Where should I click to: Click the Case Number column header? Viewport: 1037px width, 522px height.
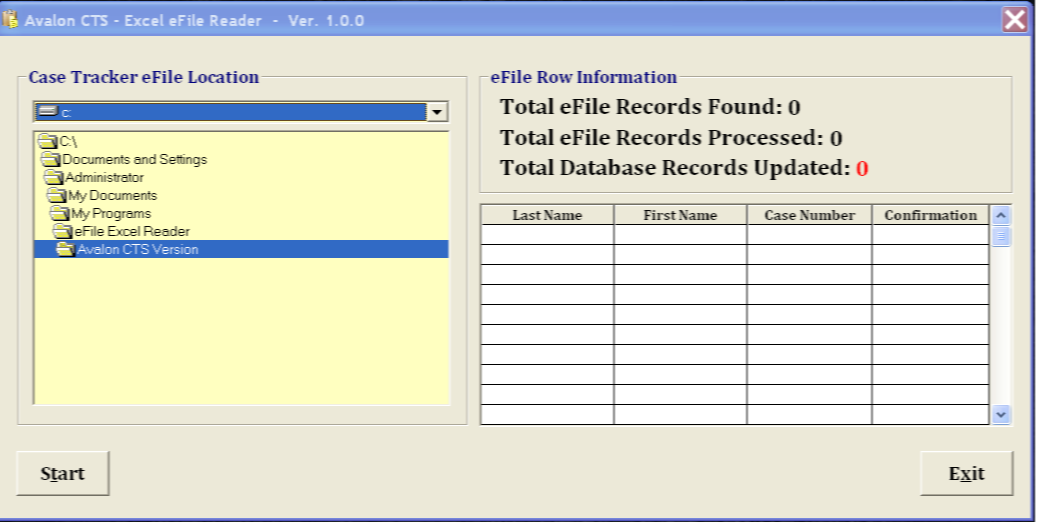tap(809, 215)
